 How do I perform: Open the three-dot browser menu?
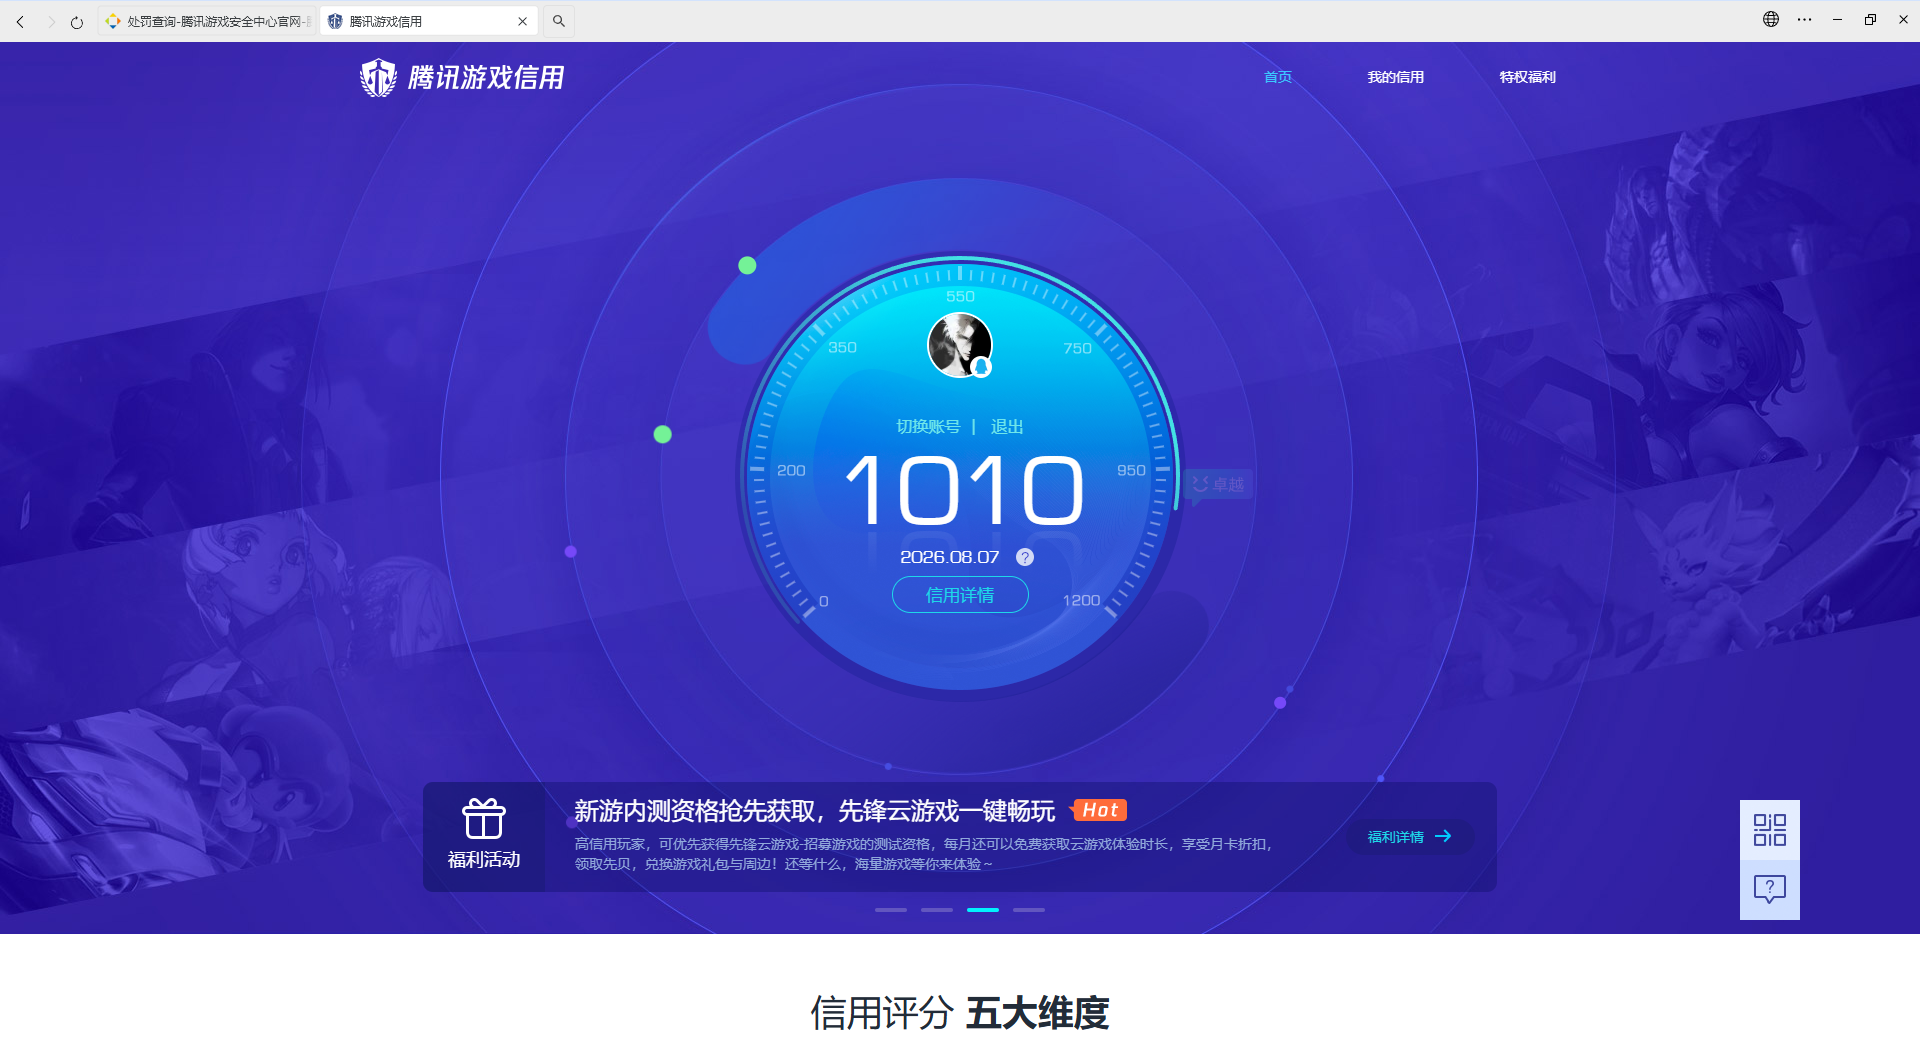click(x=1804, y=19)
